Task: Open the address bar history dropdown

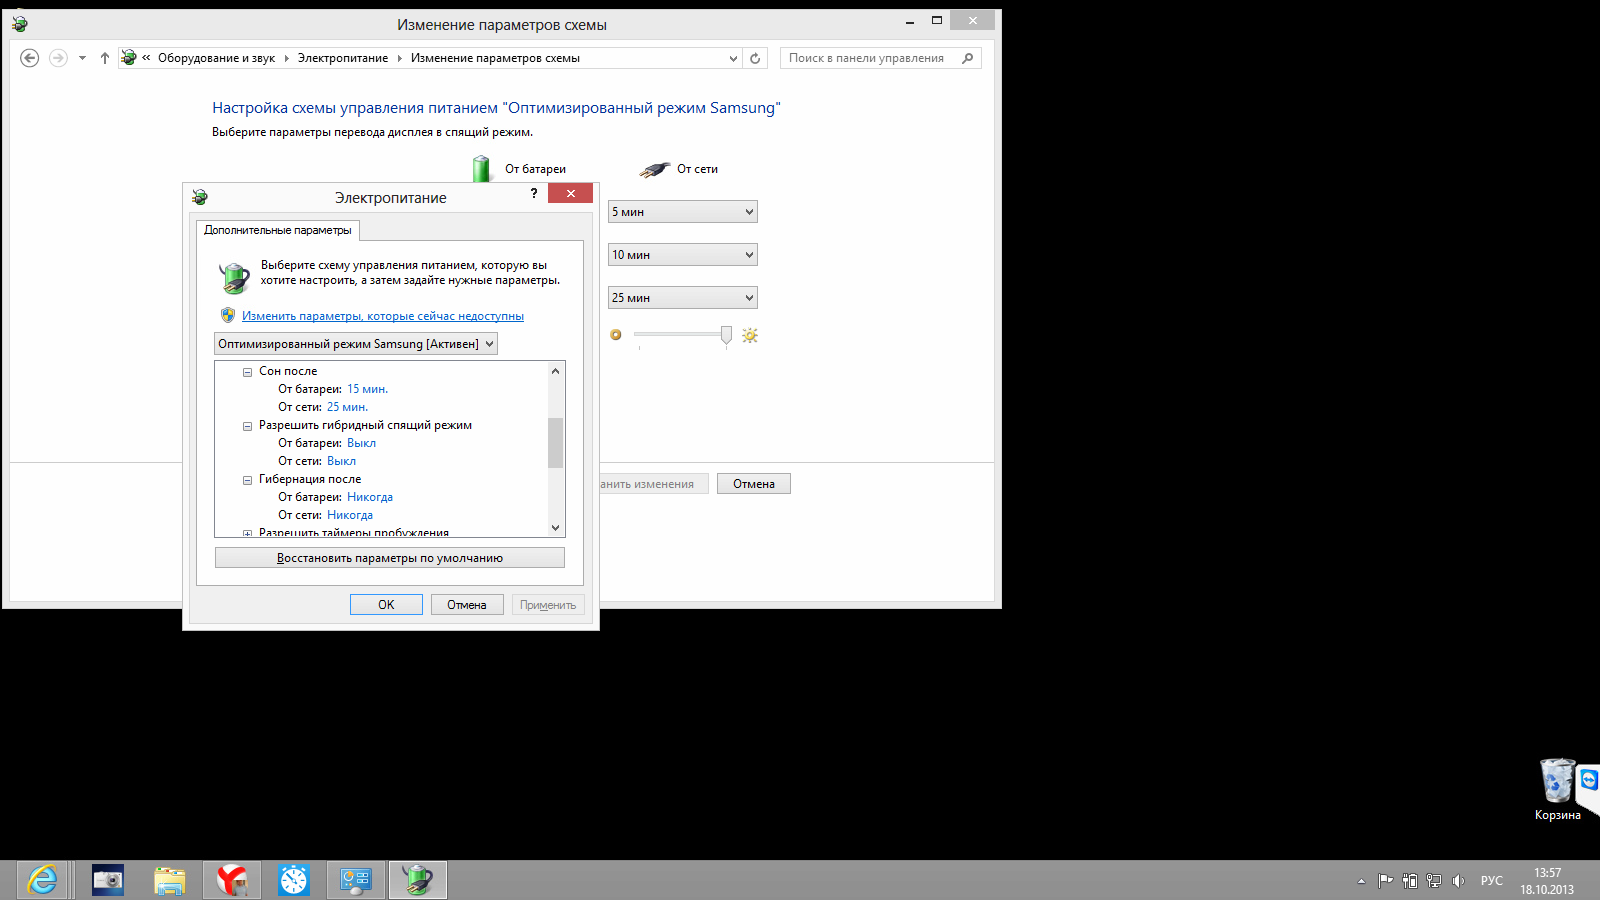Action: coord(733,58)
